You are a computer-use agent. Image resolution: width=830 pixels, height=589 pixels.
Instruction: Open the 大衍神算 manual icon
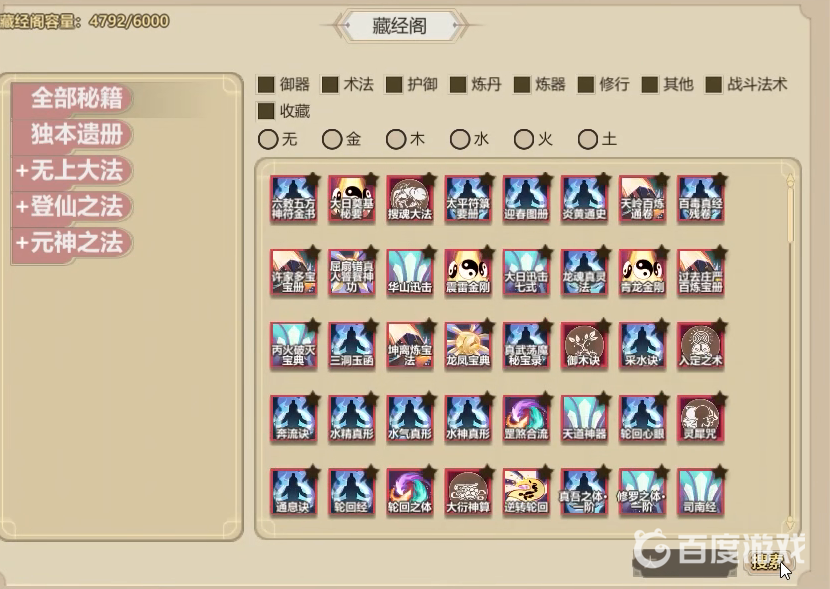[x=468, y=492]
